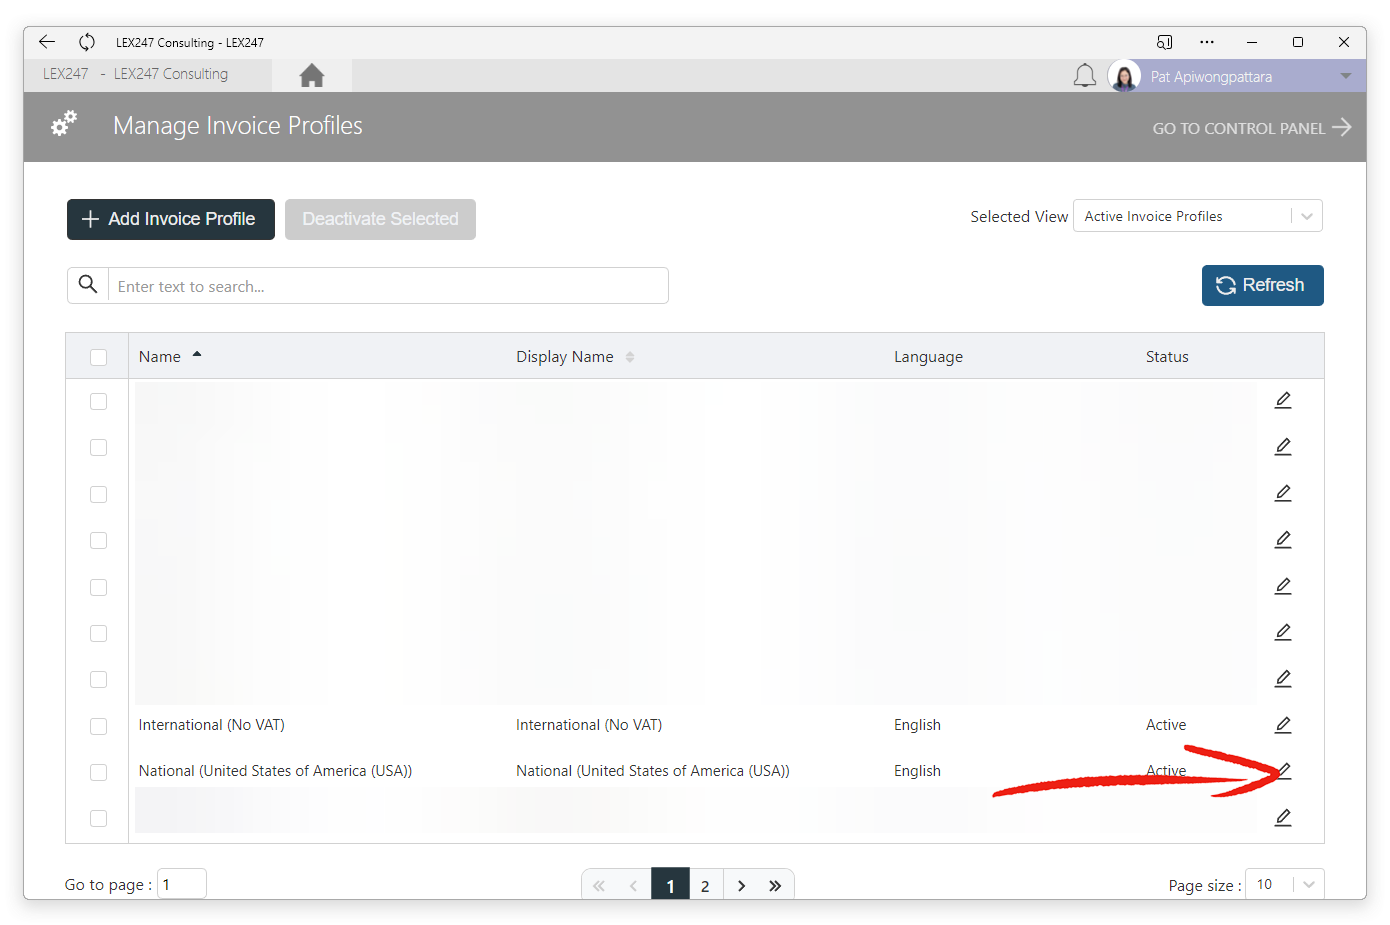Click the Refresh button
The height and width of the screenshot is (925, 1390).
pos(1262,285)
